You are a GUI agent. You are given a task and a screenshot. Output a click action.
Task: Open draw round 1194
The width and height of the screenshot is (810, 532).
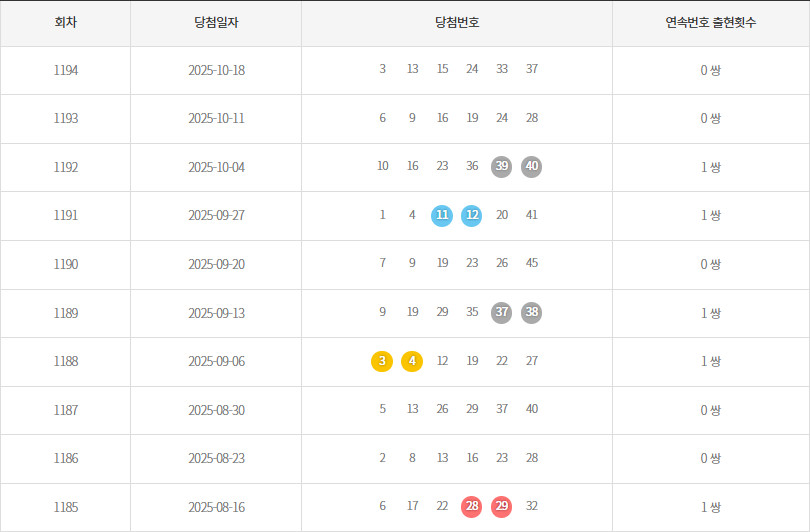click(65, 70)
